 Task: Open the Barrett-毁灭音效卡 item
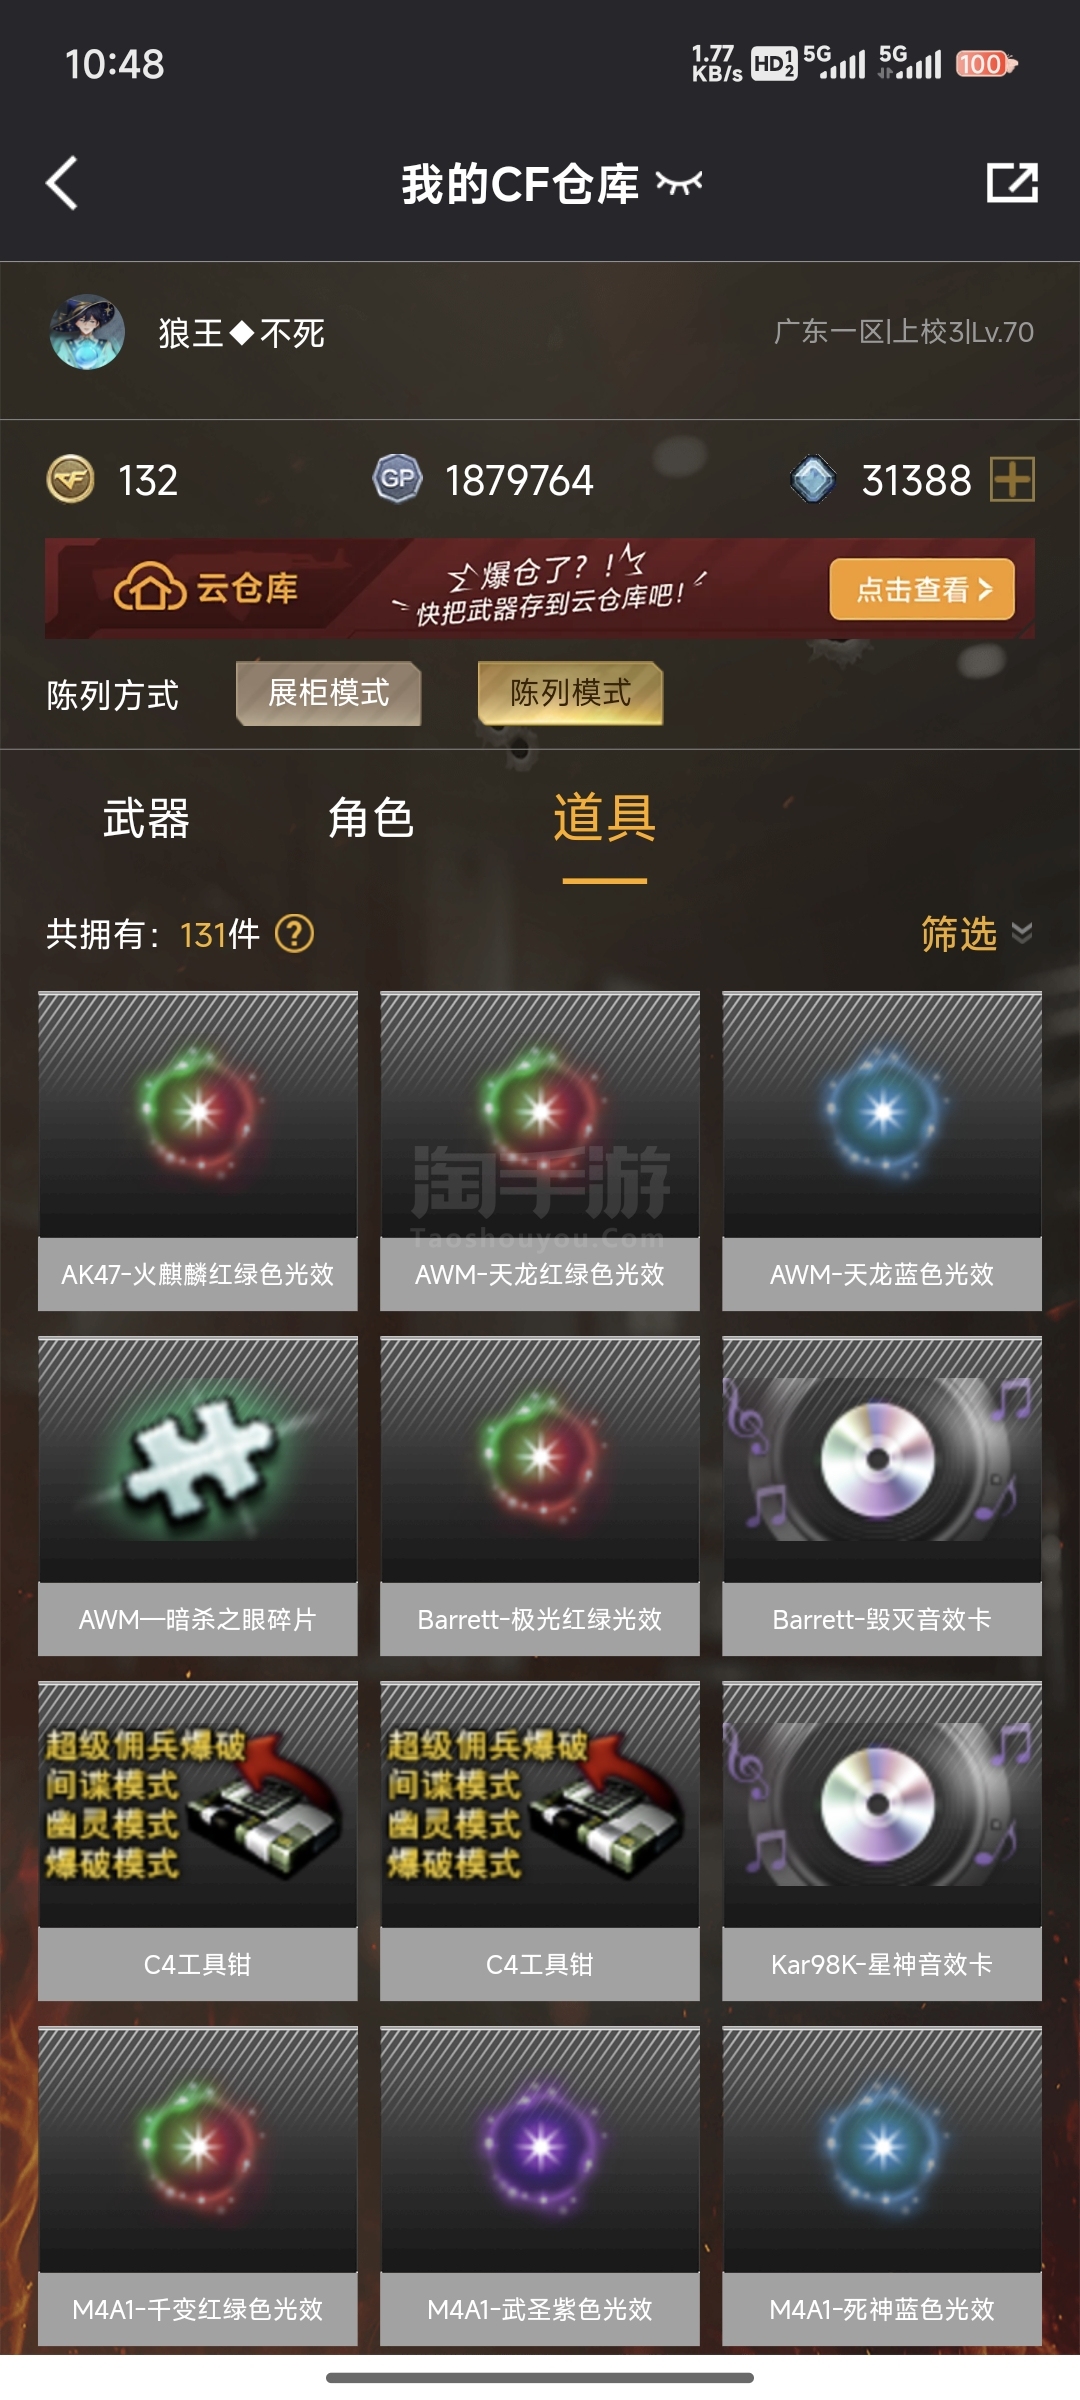click(882, 1496)
